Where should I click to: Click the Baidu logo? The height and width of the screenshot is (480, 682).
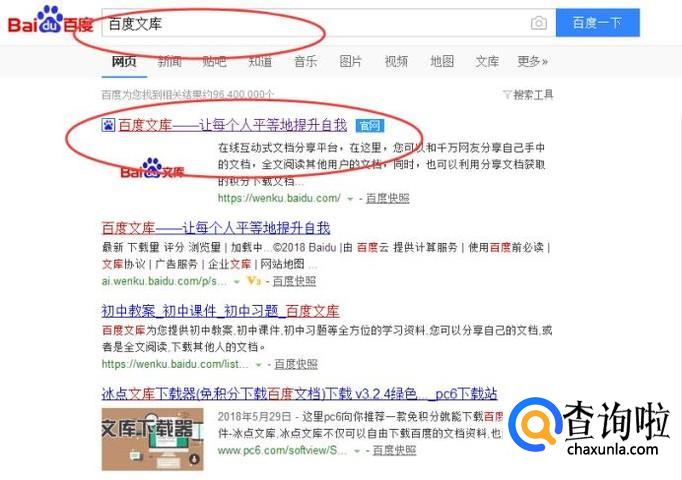tap(50, 21)
